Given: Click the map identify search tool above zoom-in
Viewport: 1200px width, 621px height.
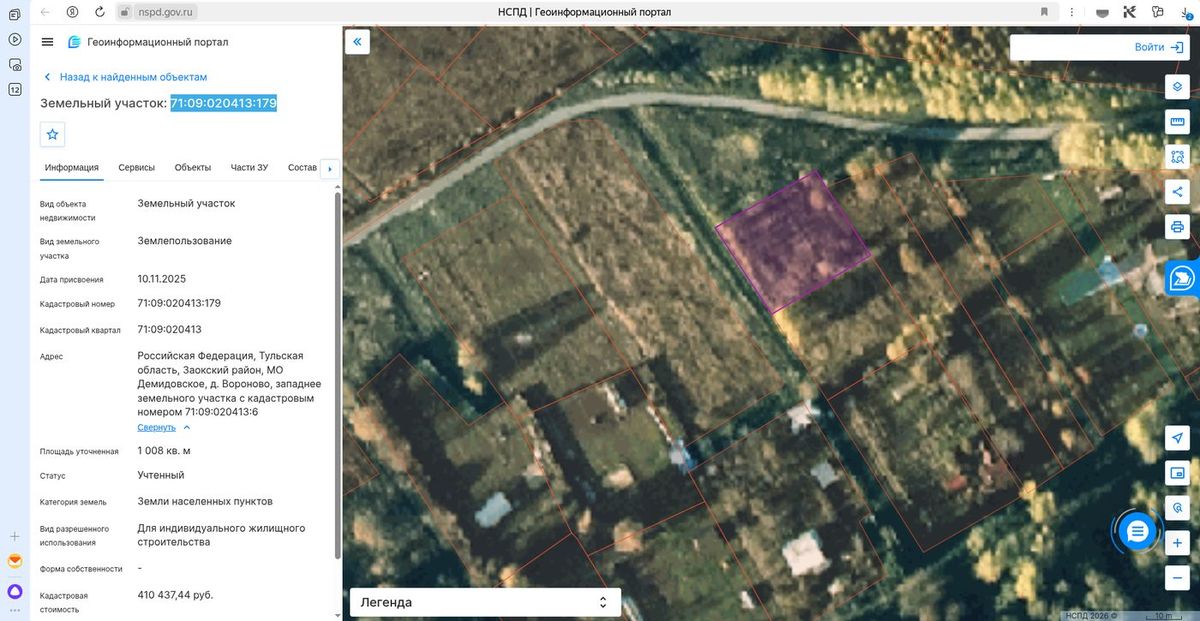Looking at the screenshot, I should coord(1177,508).
